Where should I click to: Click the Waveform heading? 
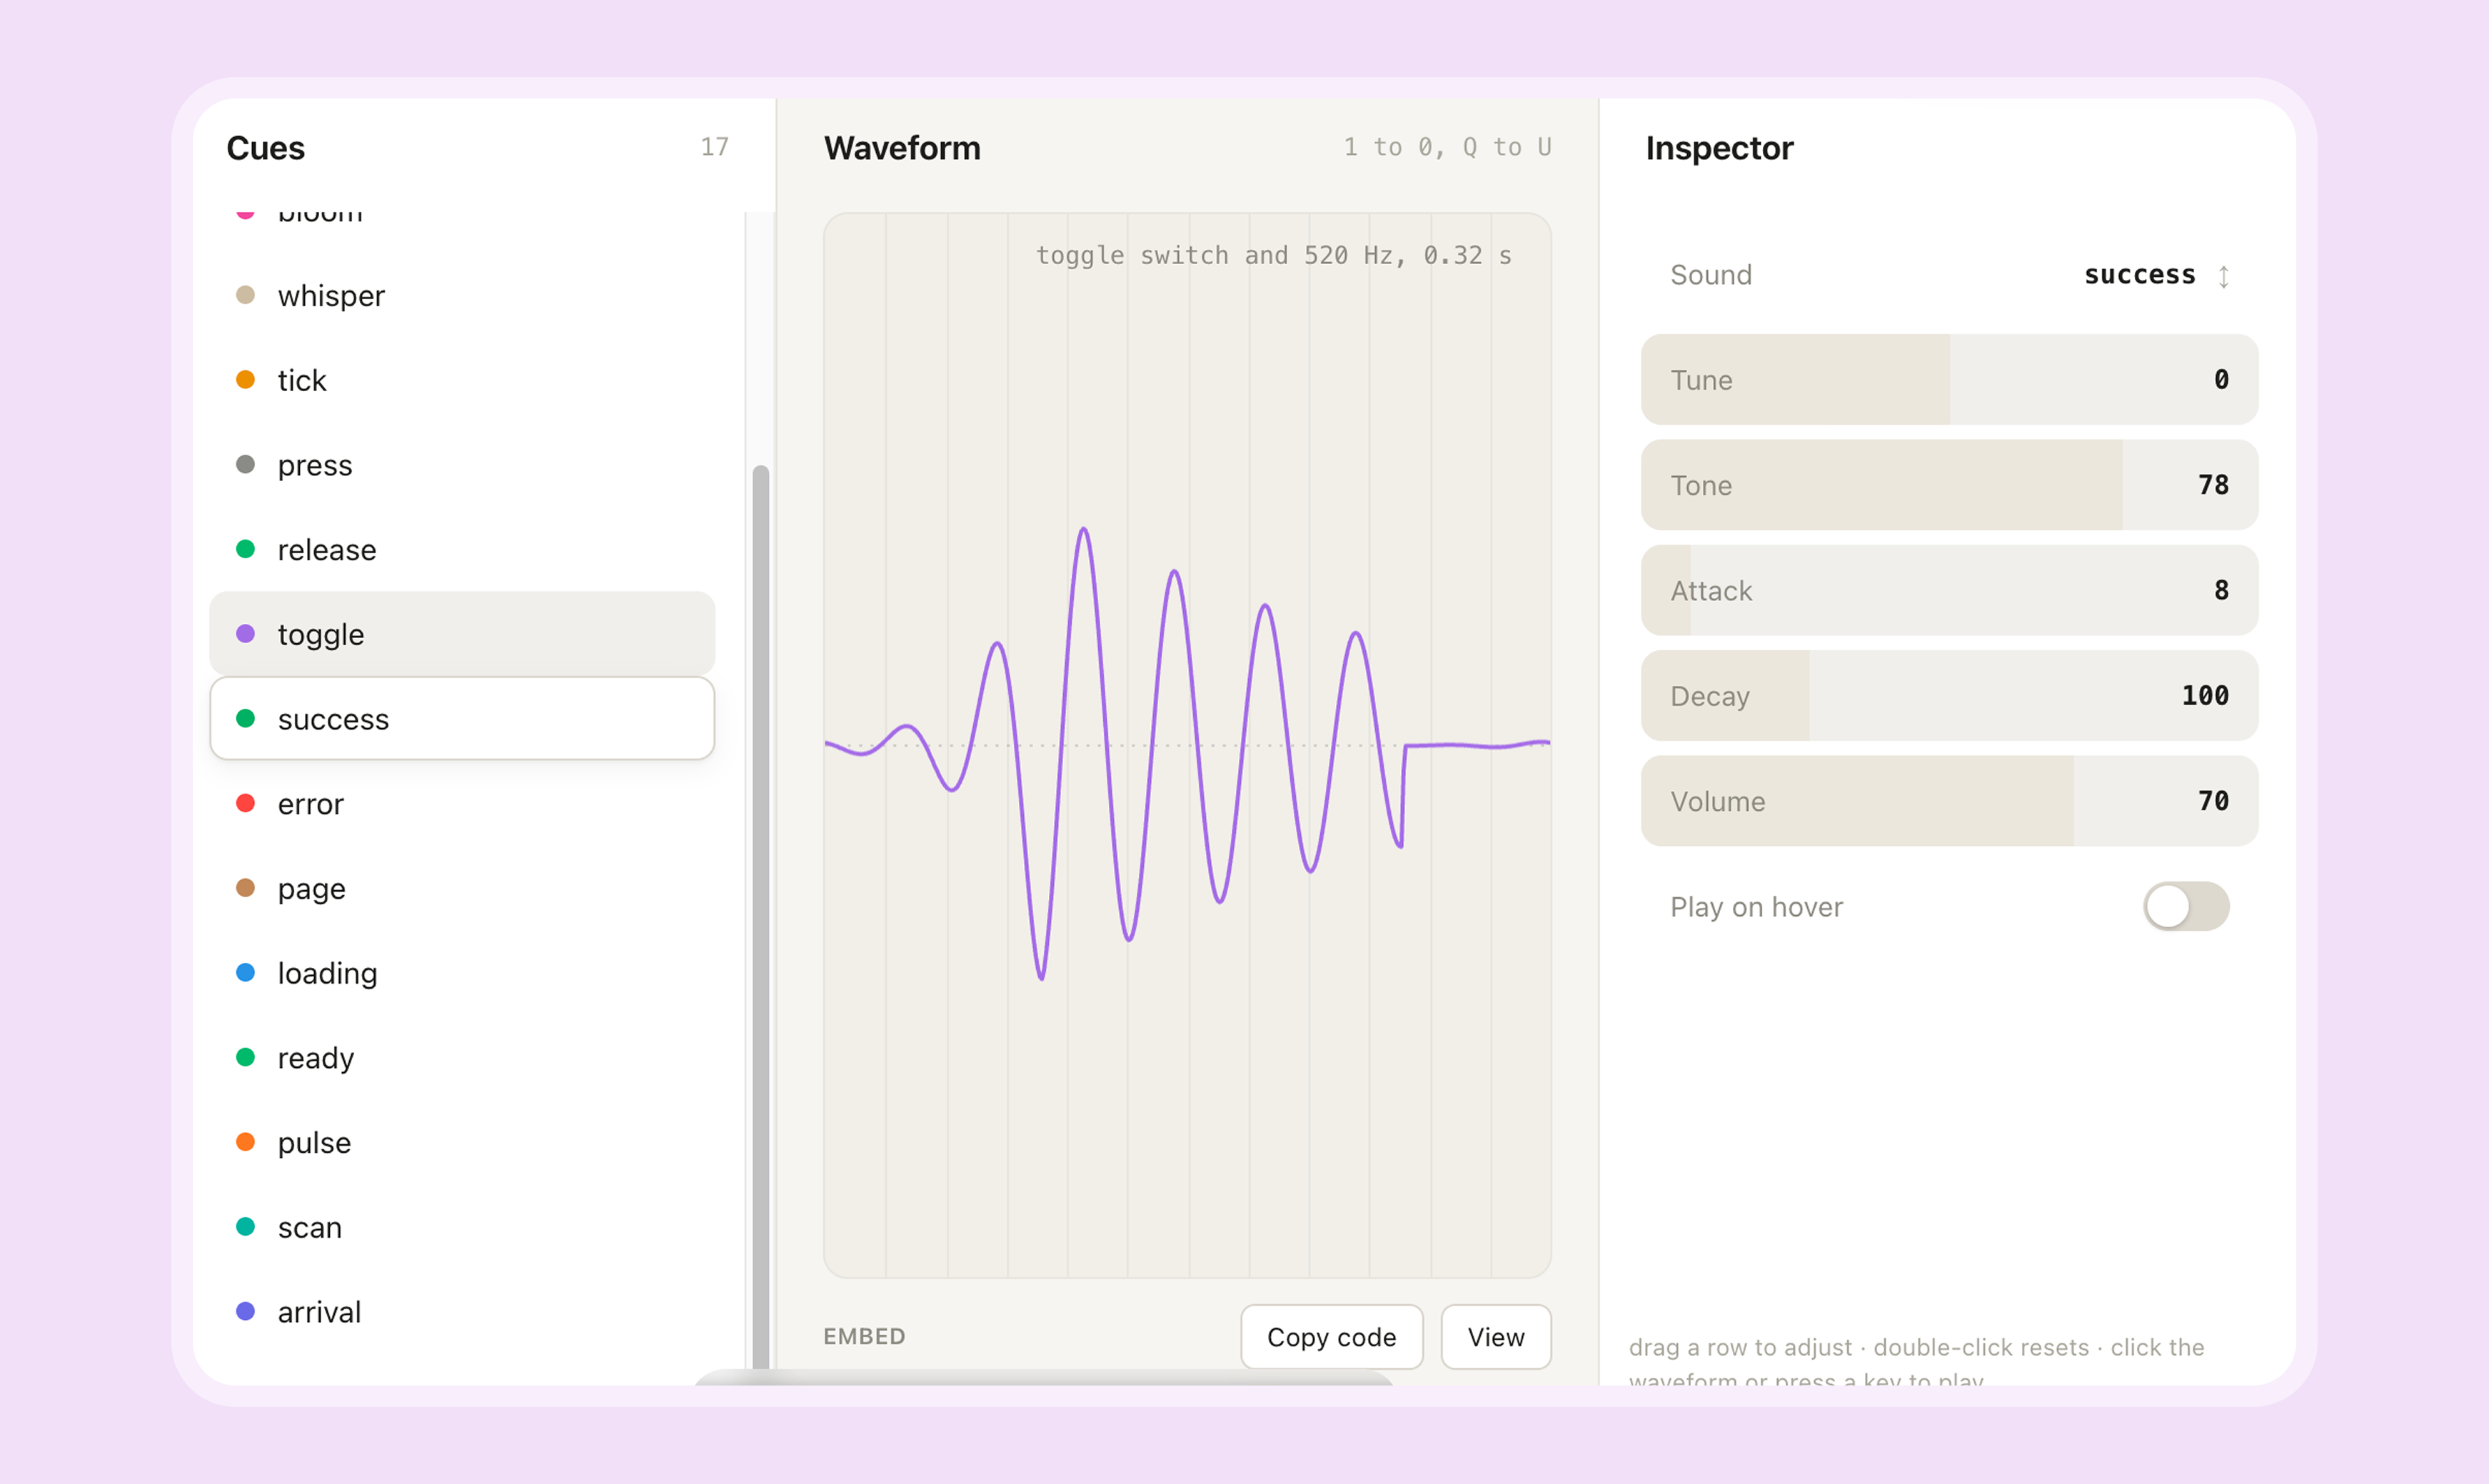point(902,148)
